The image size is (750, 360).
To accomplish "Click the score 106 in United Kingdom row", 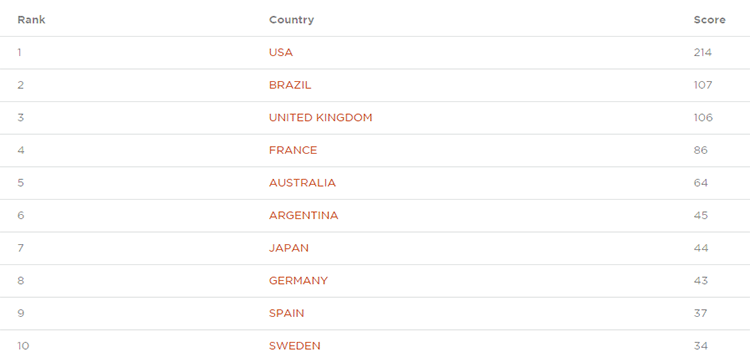I will (x=703, y=118).
